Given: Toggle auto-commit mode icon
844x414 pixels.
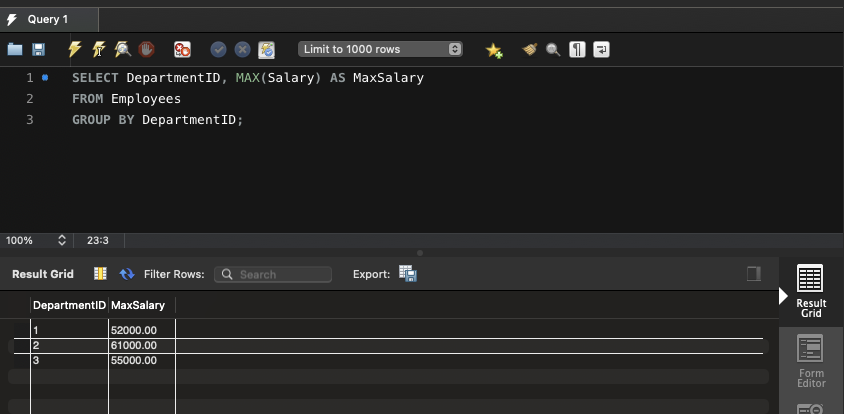Looking at the screenshot, I should pyautogui.click(x=266, y=49).
